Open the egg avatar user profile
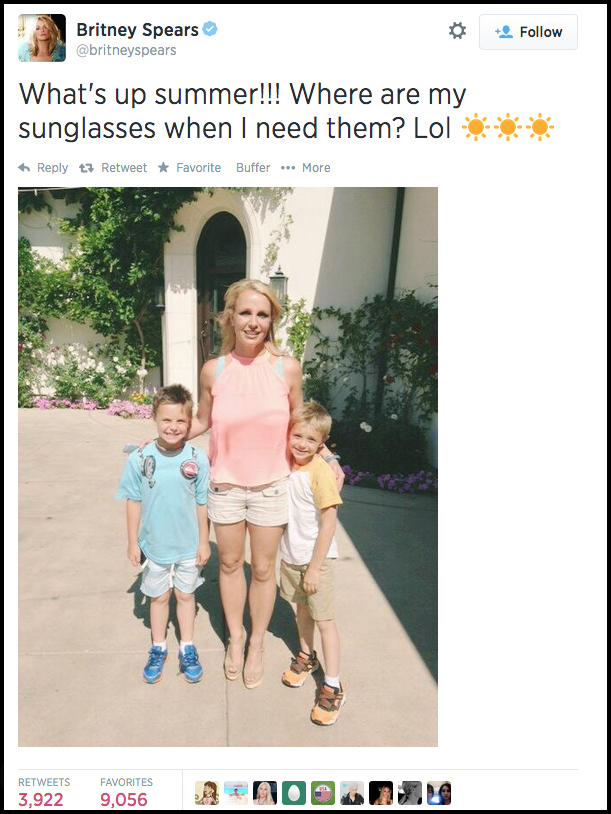611x814 pixels. coord(294,793)
